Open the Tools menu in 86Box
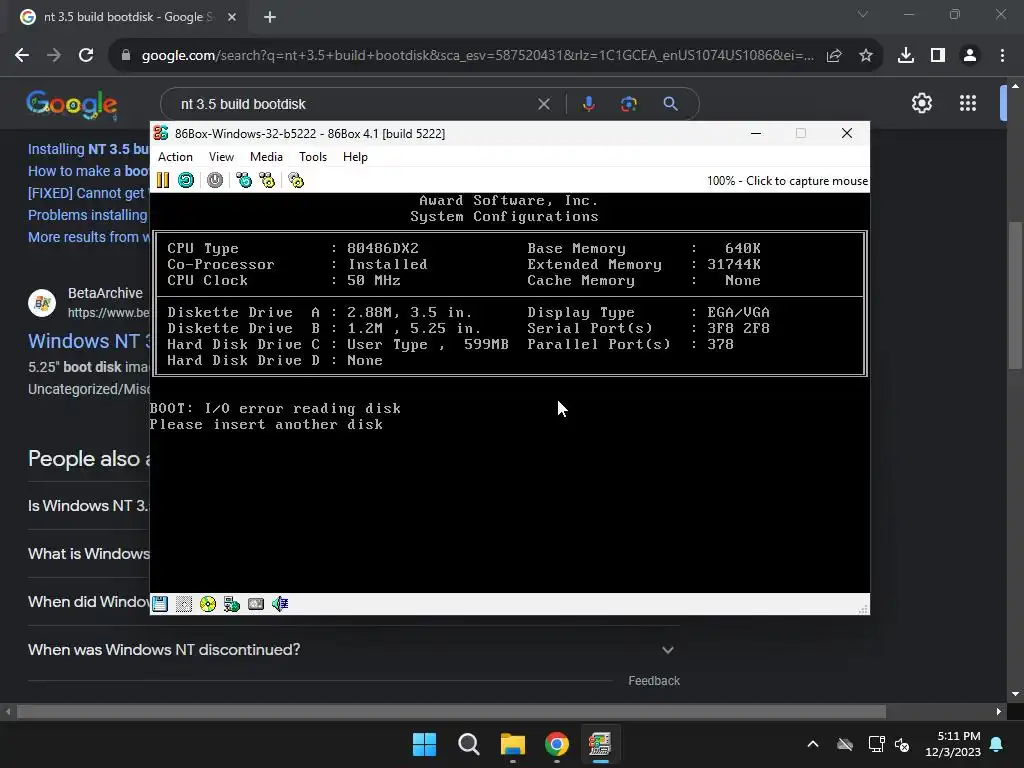The height and width of the screenshot is (768, 1024). [313, 157]
